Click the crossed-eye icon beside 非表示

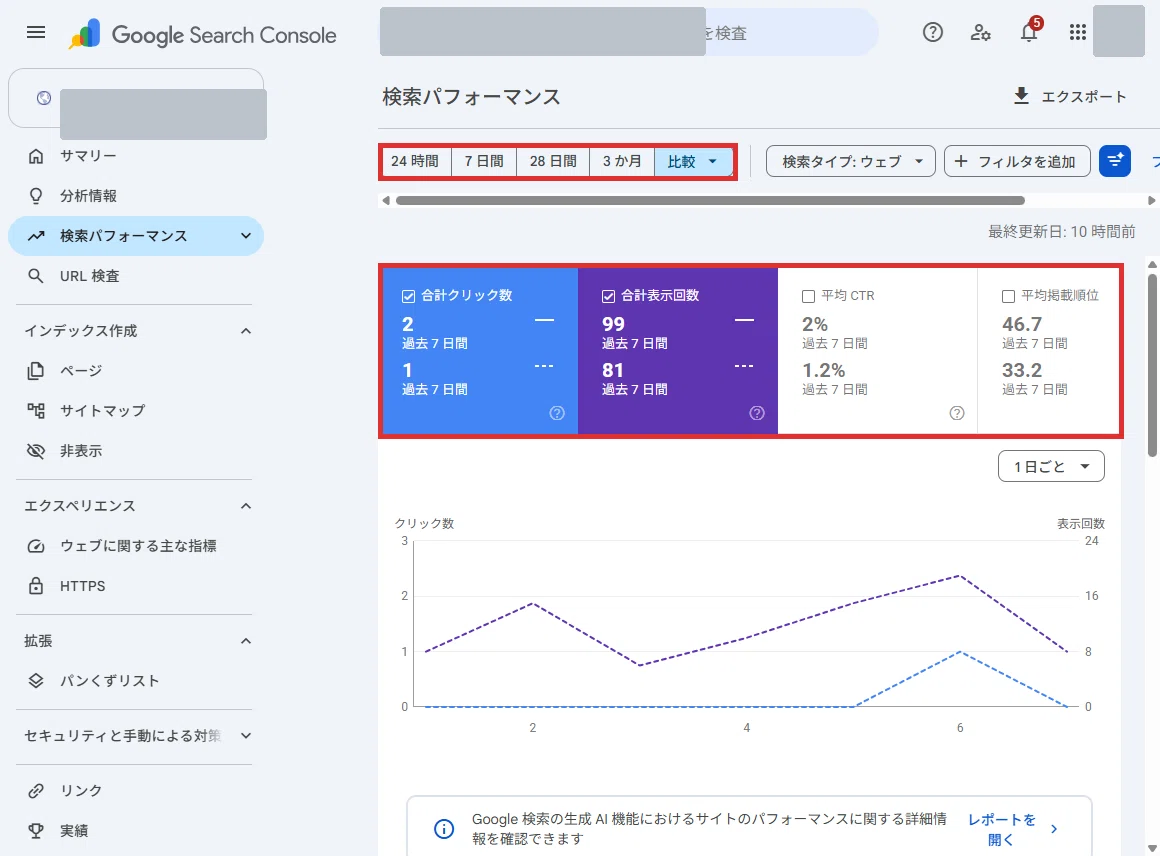pos(36,451)
